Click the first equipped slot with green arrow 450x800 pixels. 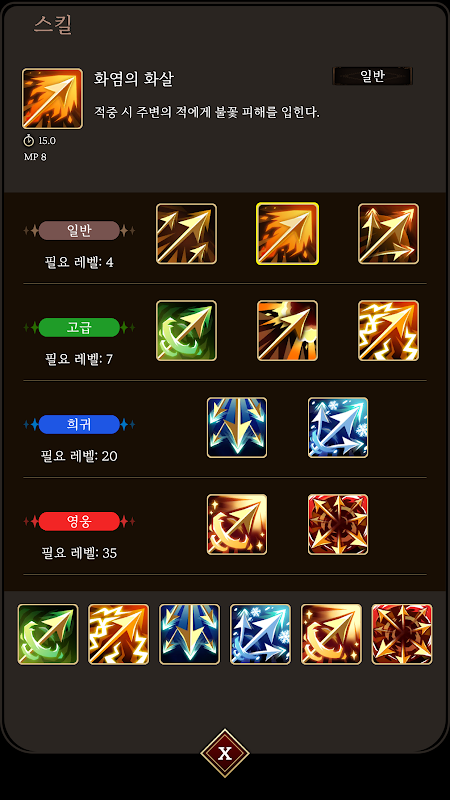click(x=48, y=634)
